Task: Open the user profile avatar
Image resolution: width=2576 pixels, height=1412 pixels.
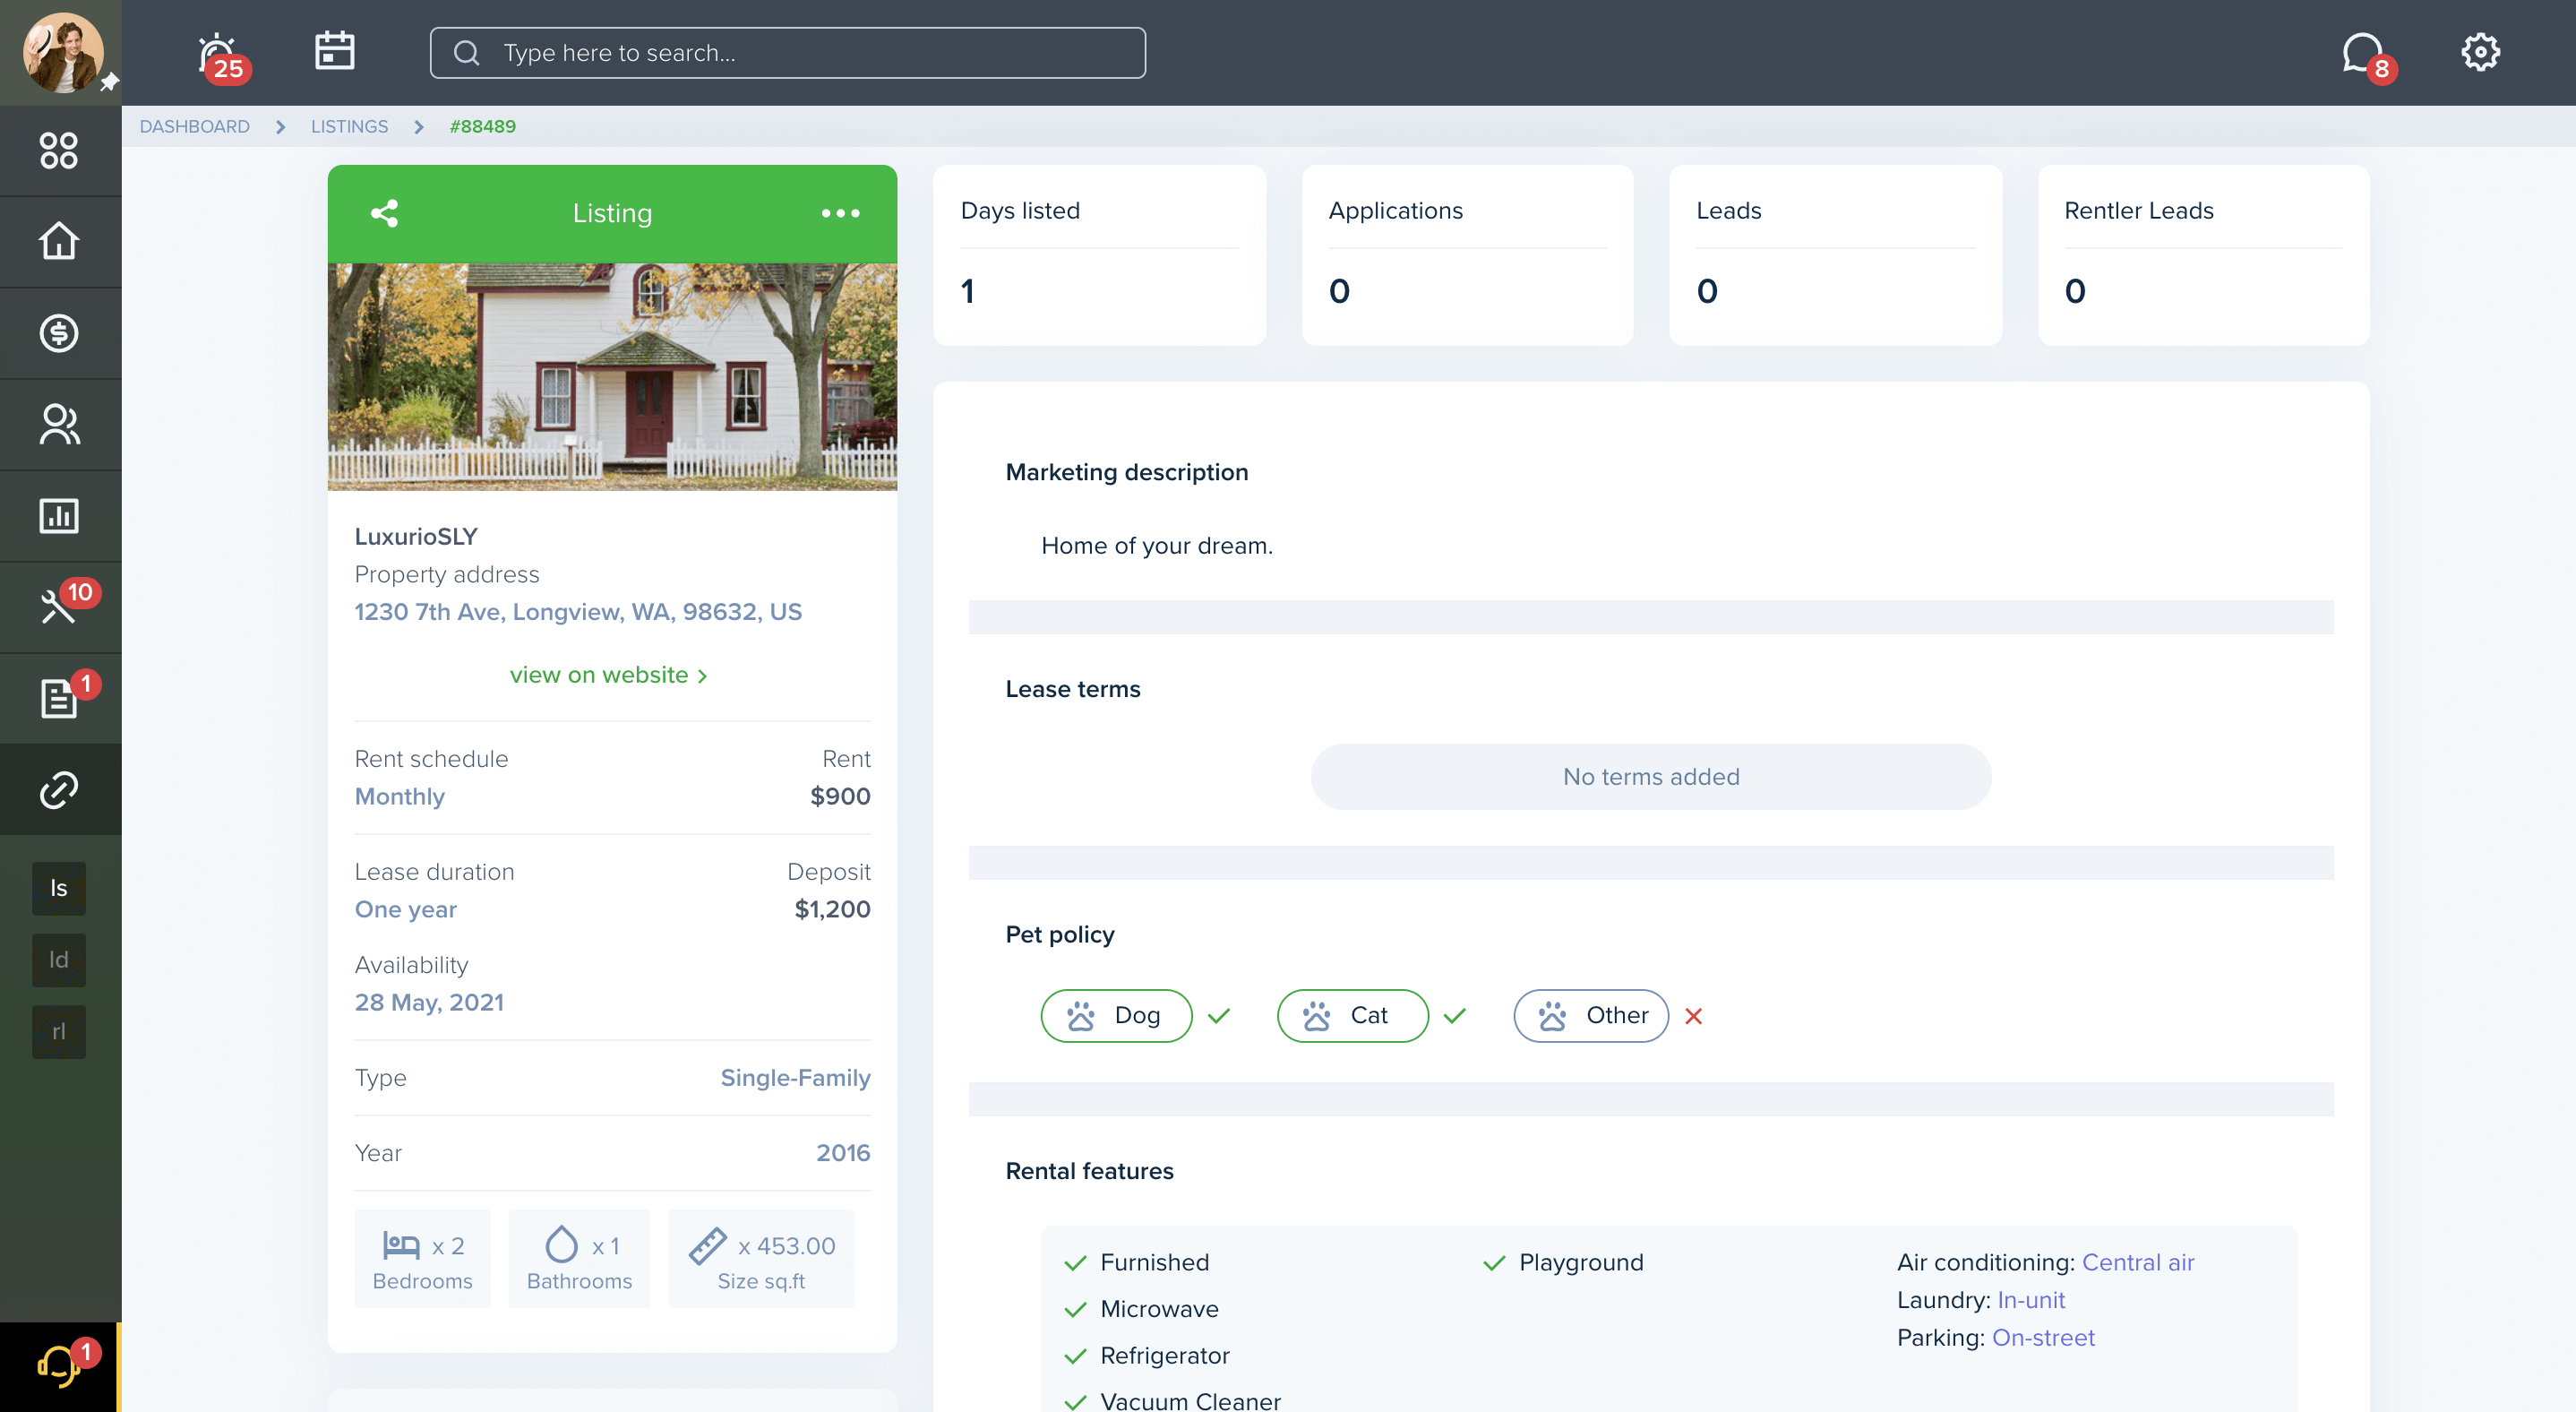Action: pyautogui.click(x=62, y=52)
